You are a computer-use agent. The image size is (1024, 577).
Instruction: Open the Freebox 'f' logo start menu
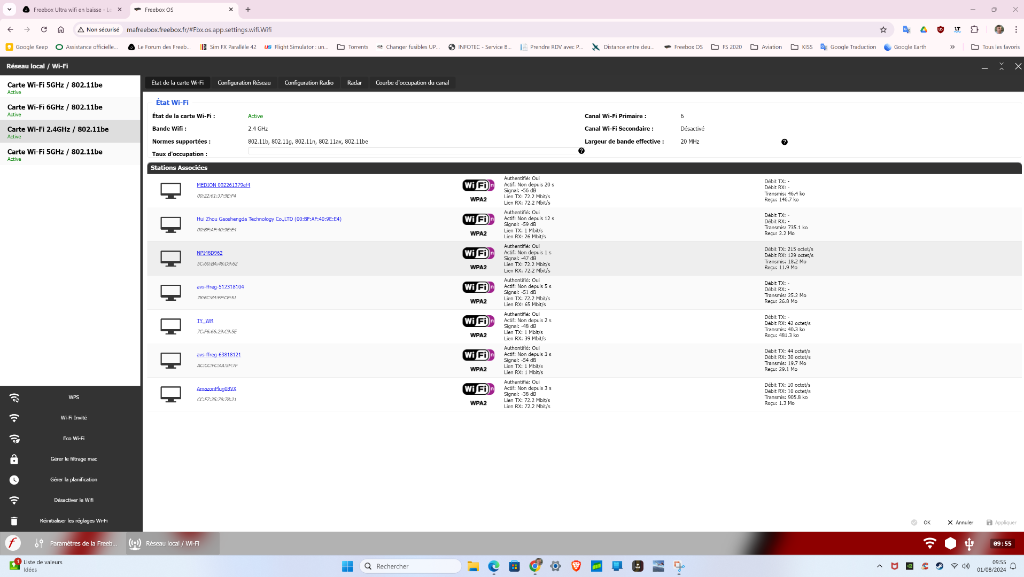coord(13,543)
